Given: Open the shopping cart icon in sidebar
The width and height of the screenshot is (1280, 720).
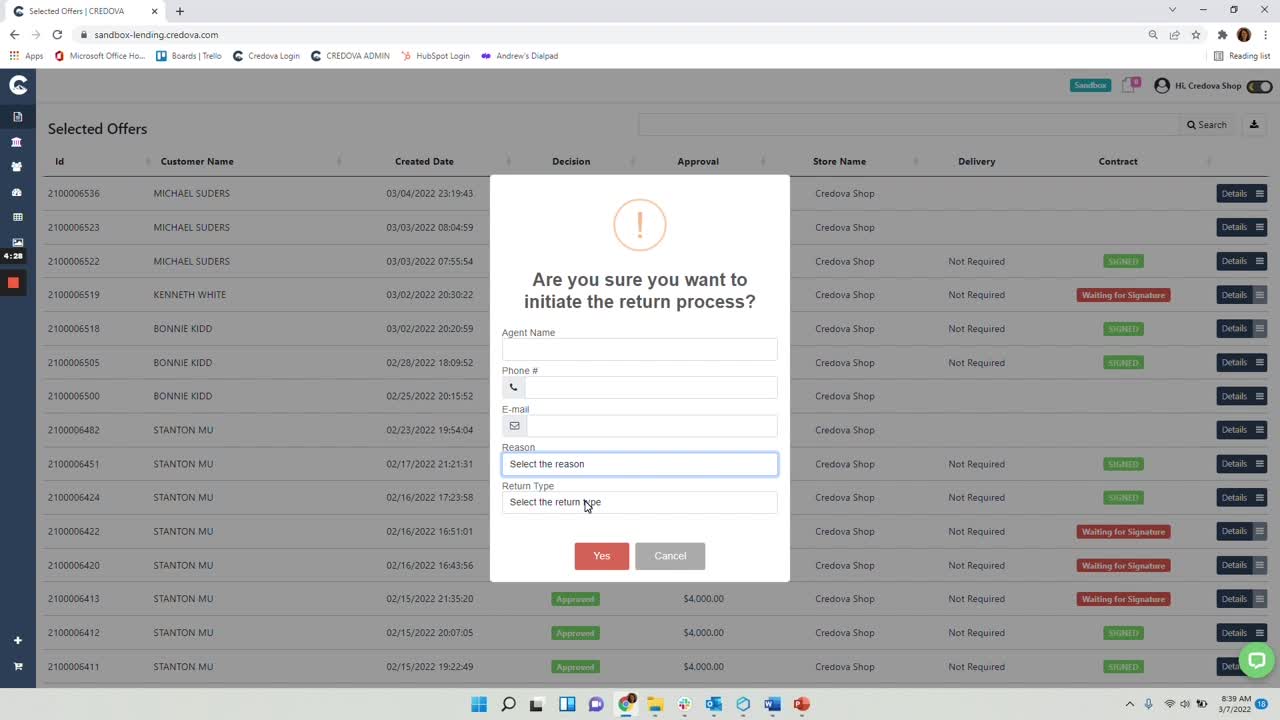Looking at the screenshot, I should pos(17,666).
